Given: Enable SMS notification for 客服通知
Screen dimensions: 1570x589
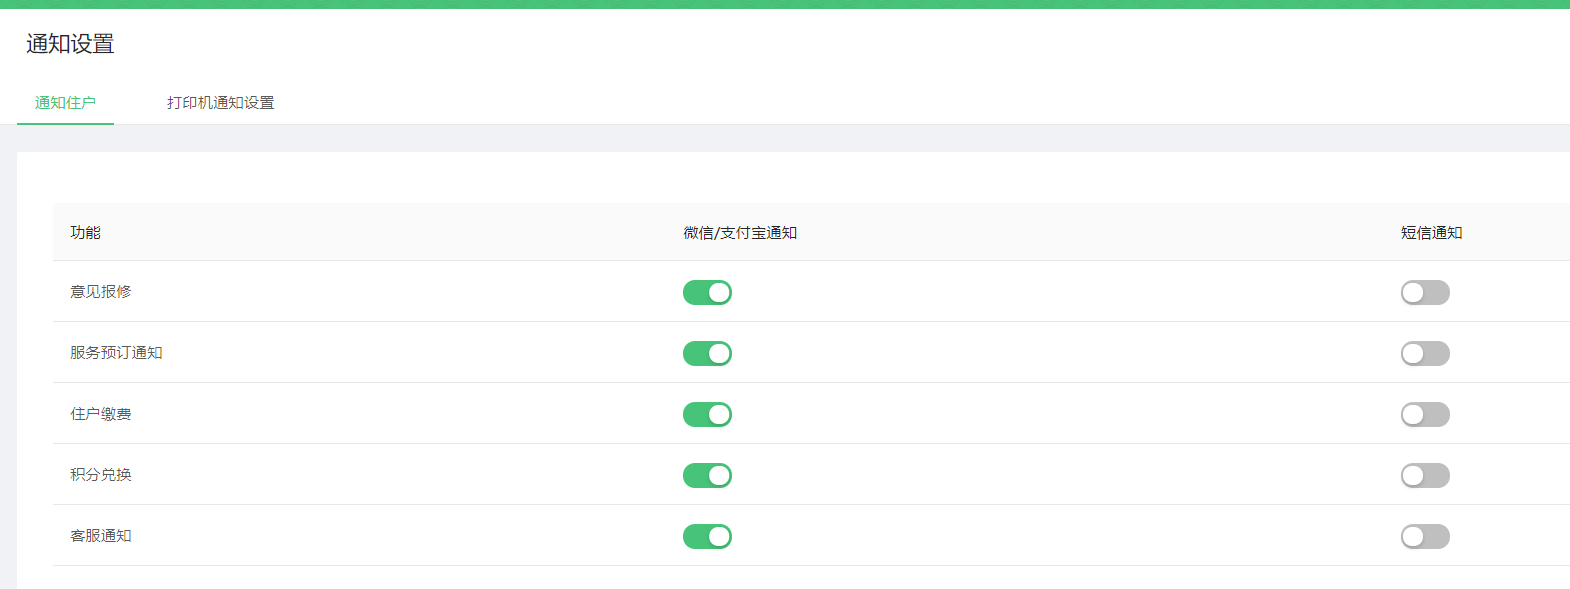Looking at the screenshot, I should tap(1425, 536).
